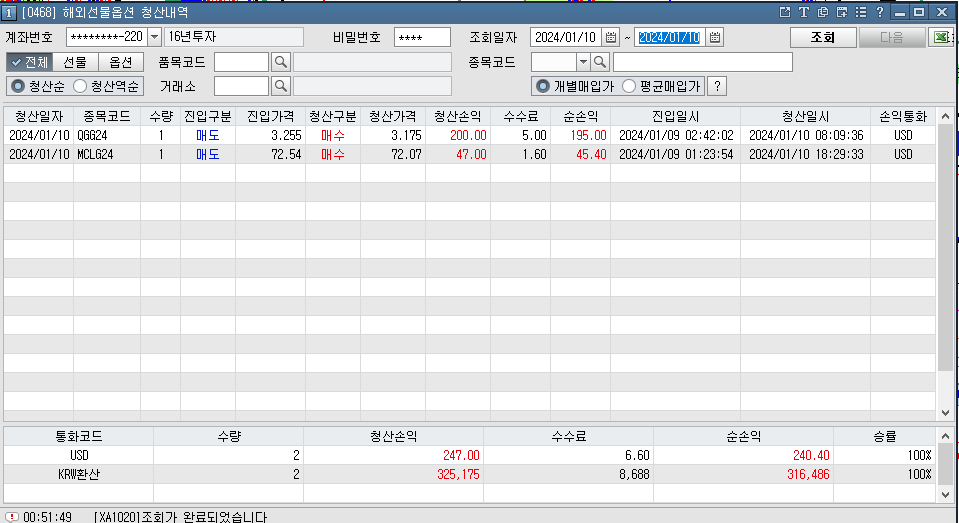959x523 pixels.
Task: Click the 승률 summary column header
Action: [884, 436]
